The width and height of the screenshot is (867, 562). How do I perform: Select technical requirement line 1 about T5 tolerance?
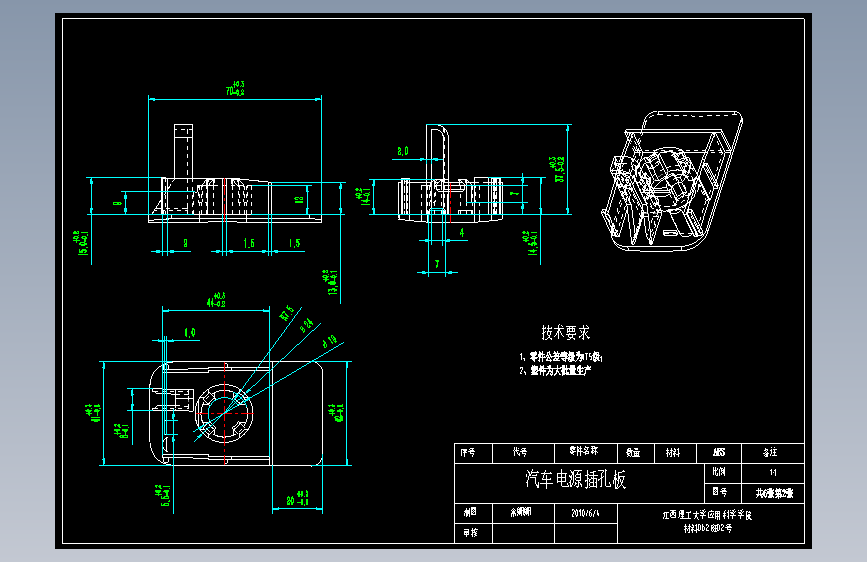coord(561,357)
